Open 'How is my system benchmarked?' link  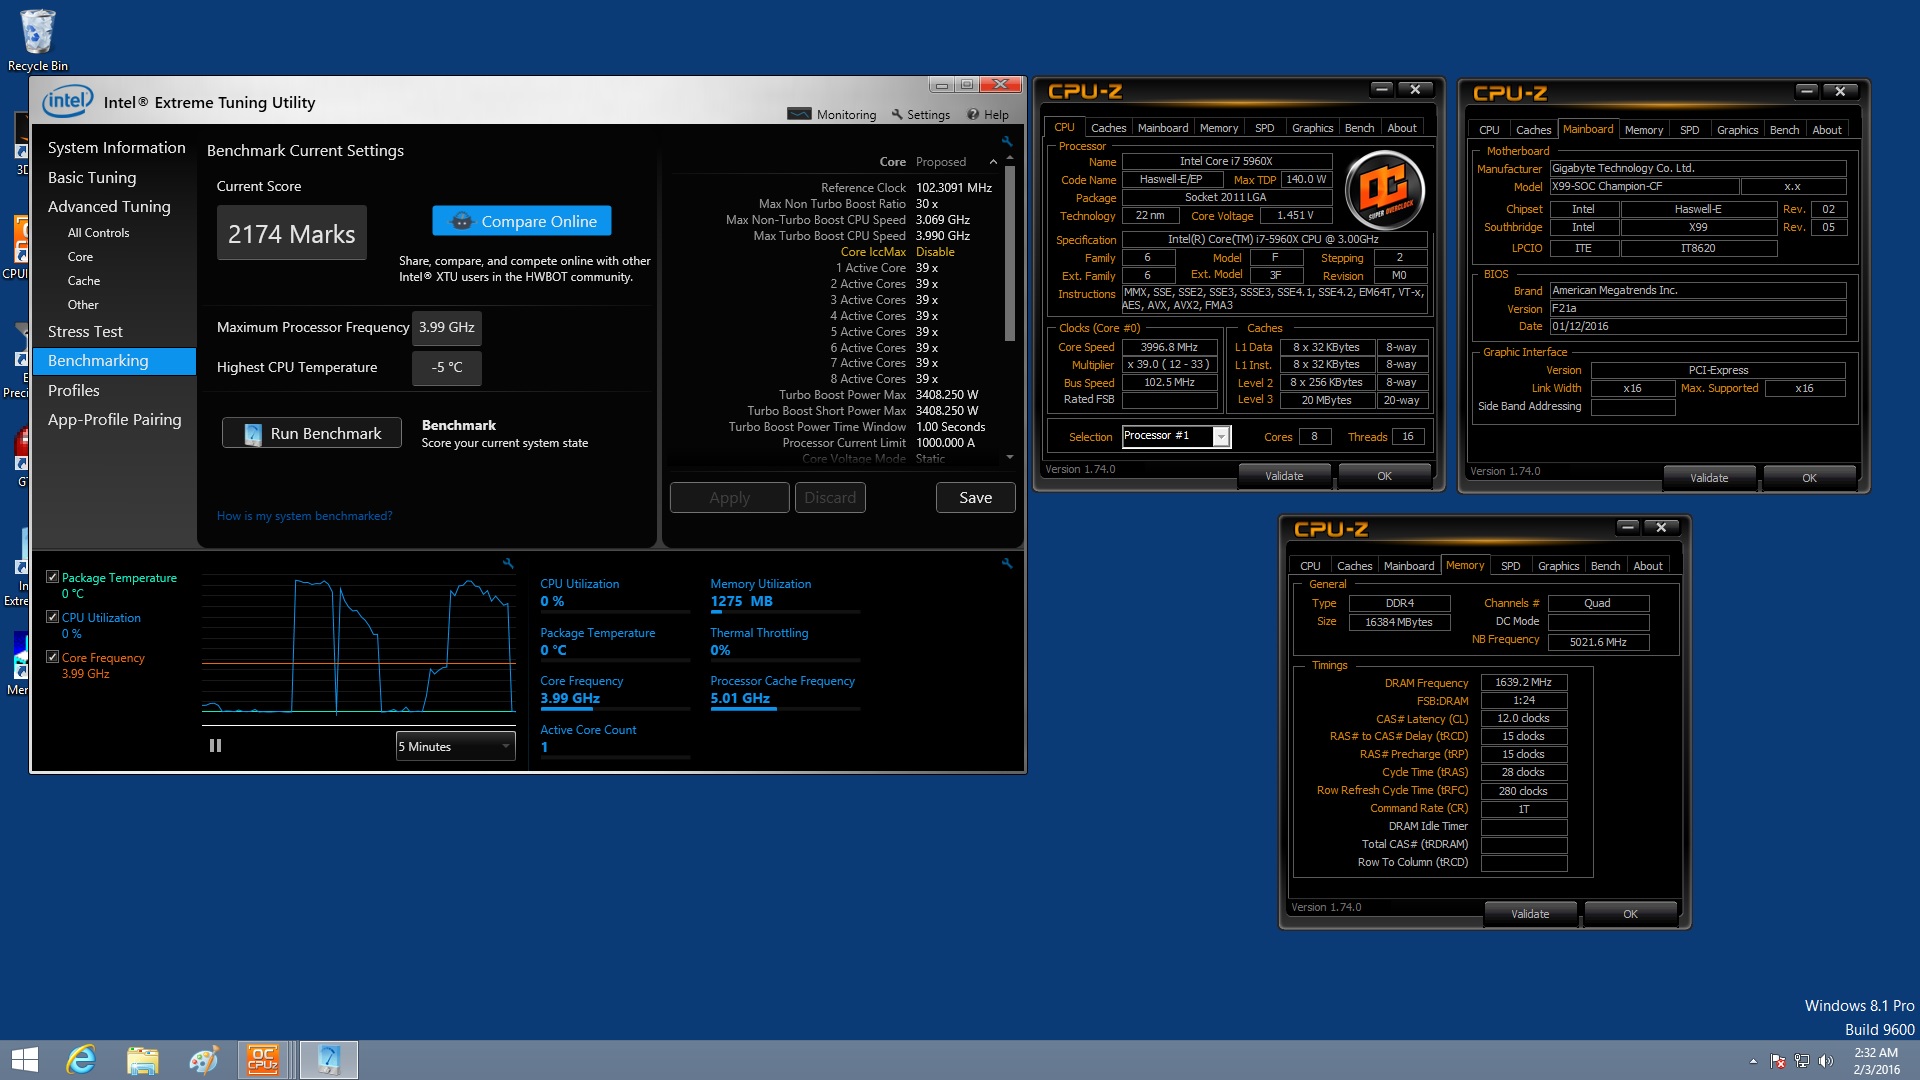[304, 516]
